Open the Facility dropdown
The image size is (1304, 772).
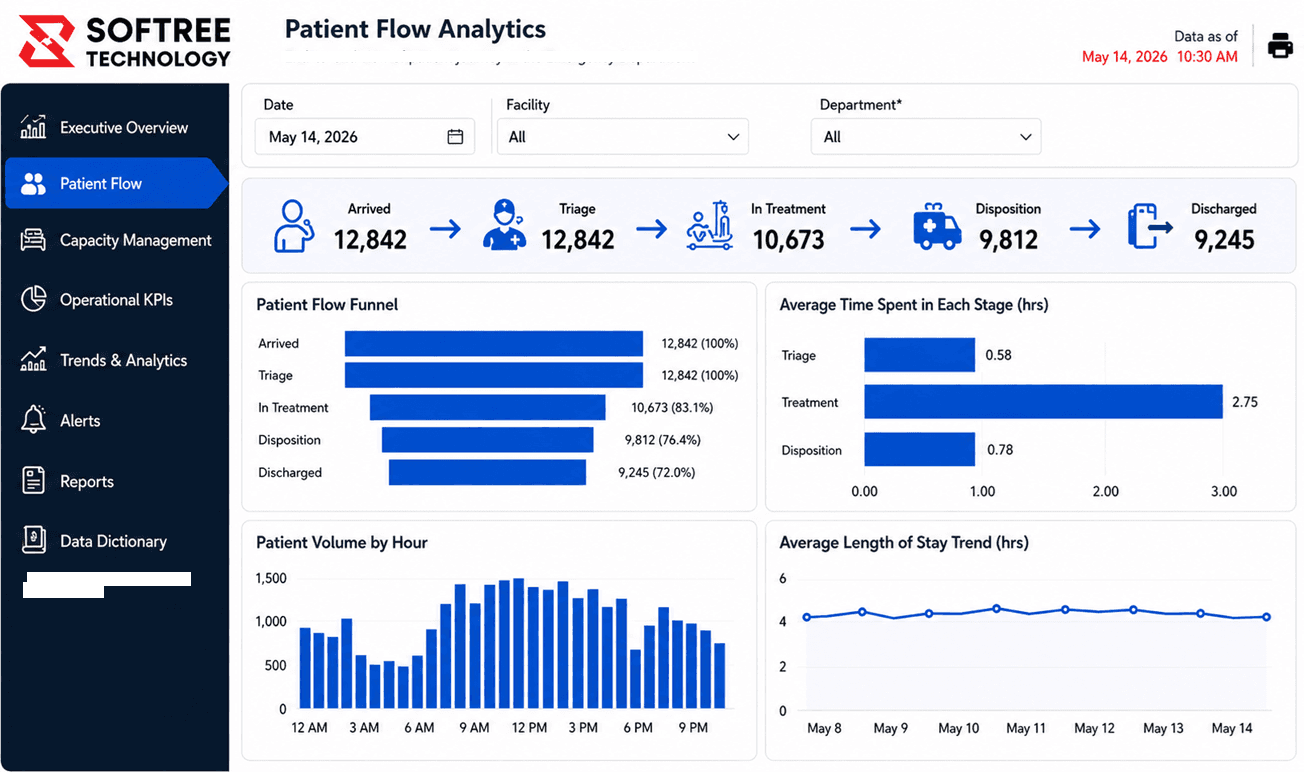point(622,137)
